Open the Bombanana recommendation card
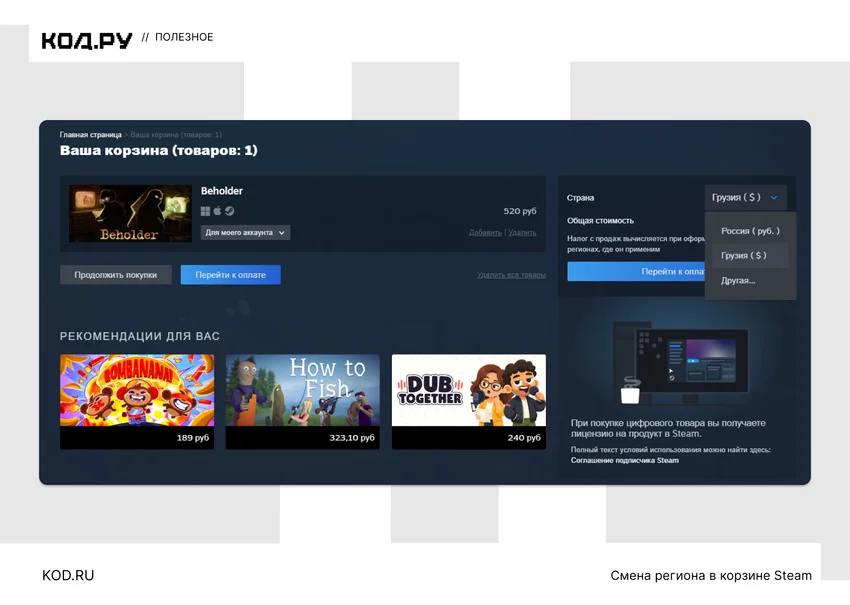 pos(137,402)
